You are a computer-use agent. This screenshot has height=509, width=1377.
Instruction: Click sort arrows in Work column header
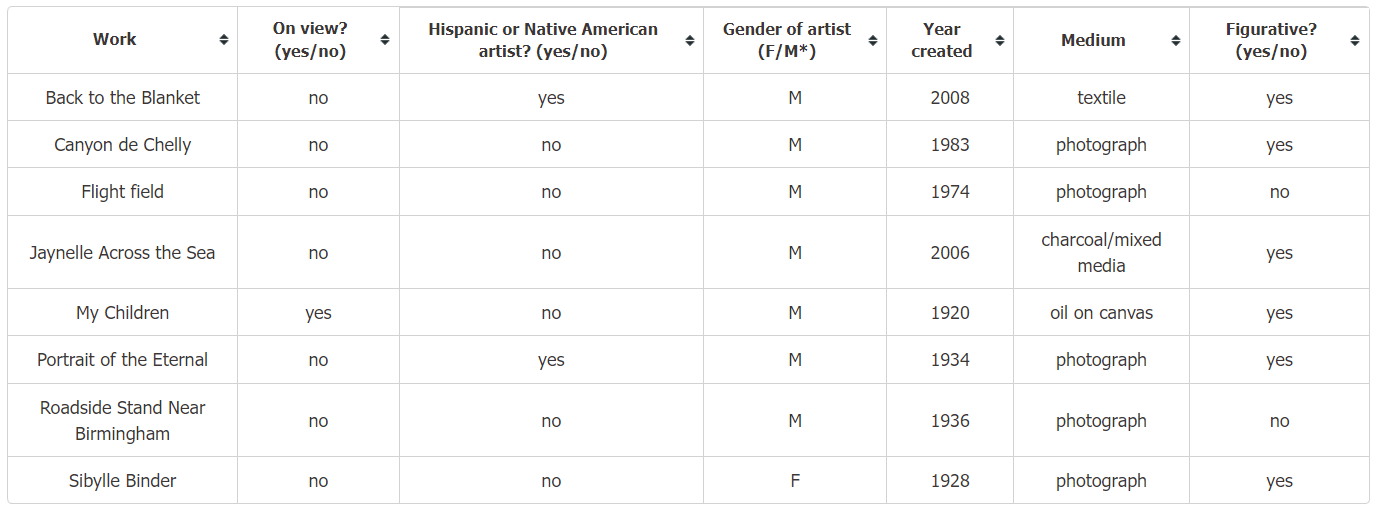223,40
